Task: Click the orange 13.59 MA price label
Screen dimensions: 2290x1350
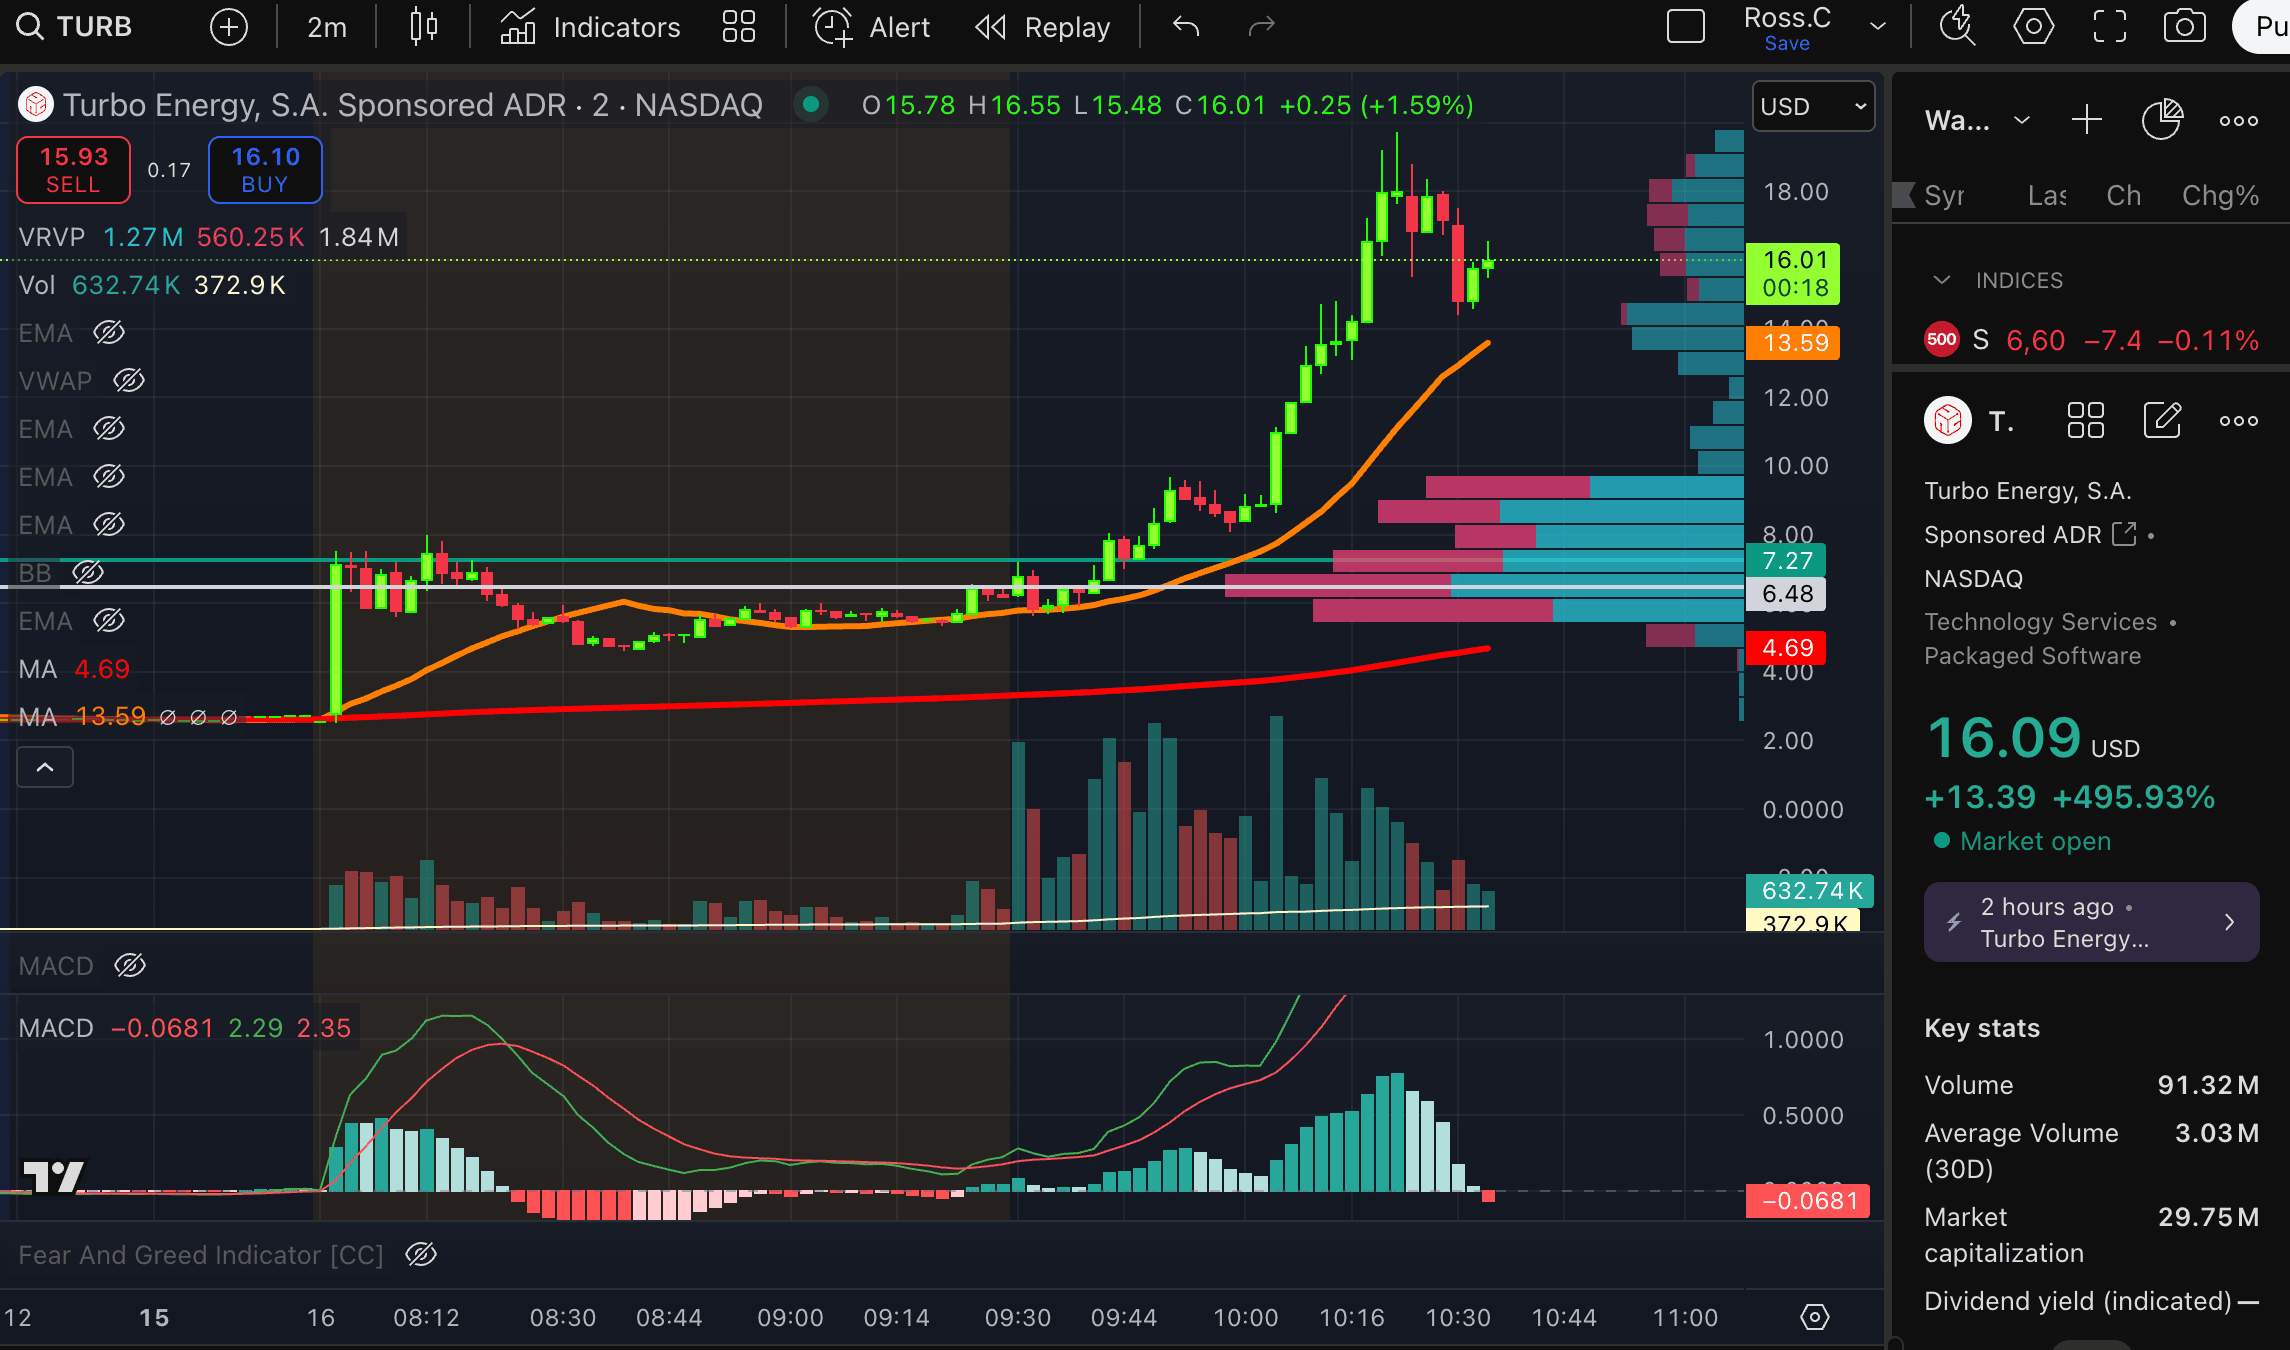Action: 1794,343
